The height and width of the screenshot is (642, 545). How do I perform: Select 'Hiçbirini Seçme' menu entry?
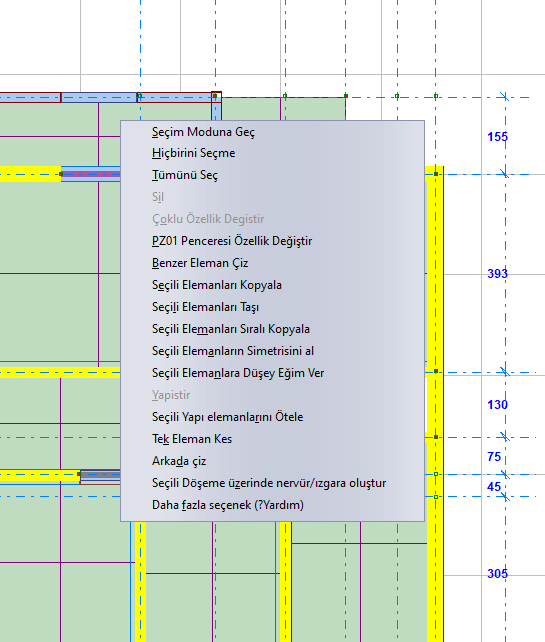click(272, 153)
